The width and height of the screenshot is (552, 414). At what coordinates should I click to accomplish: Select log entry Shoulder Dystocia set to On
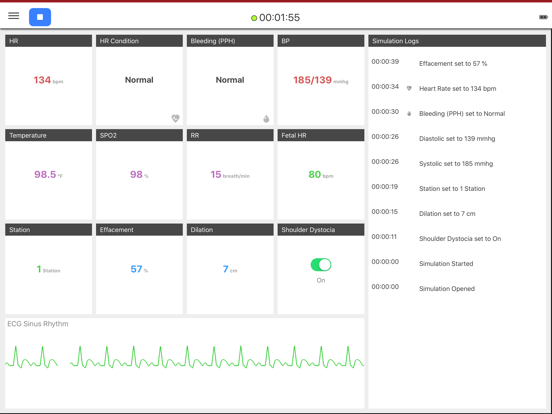pos(460,239)
